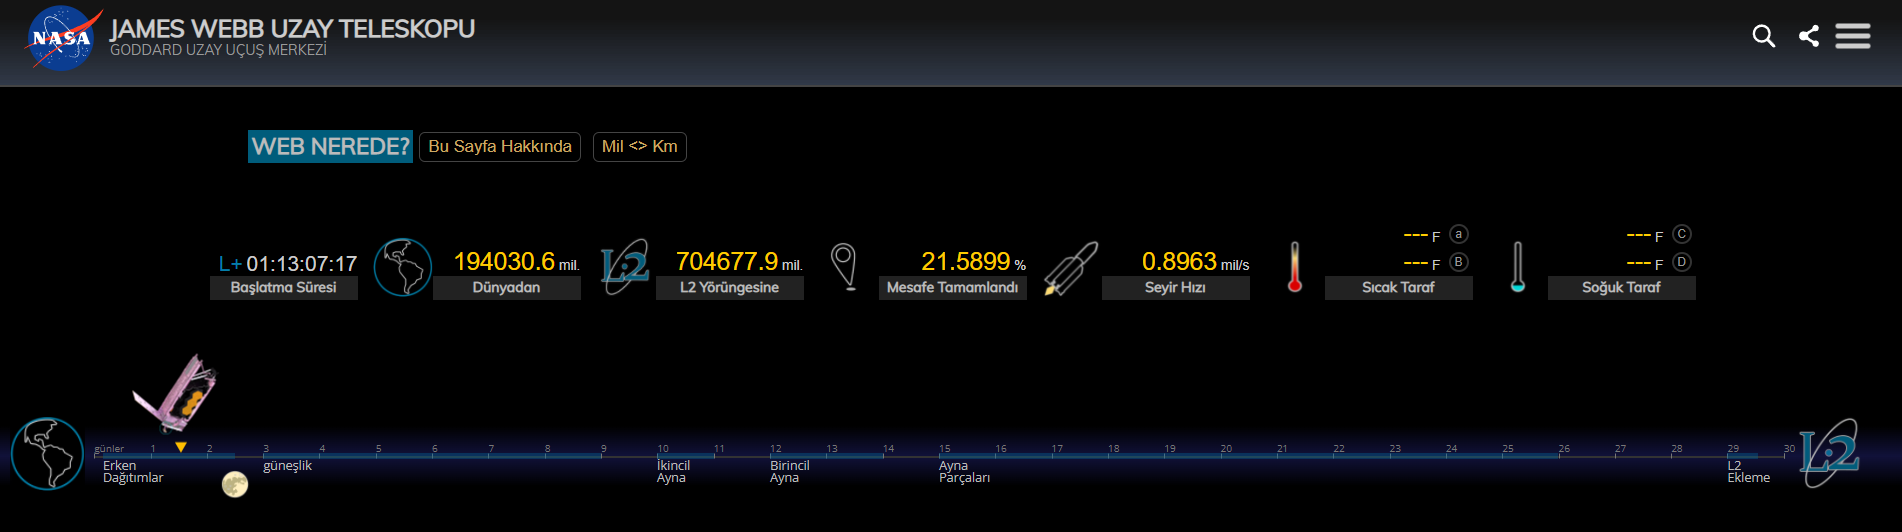Viewport: 1902px width, 532px height.
Task: Click the yellow current-position triangle marker
Action: 181,447
